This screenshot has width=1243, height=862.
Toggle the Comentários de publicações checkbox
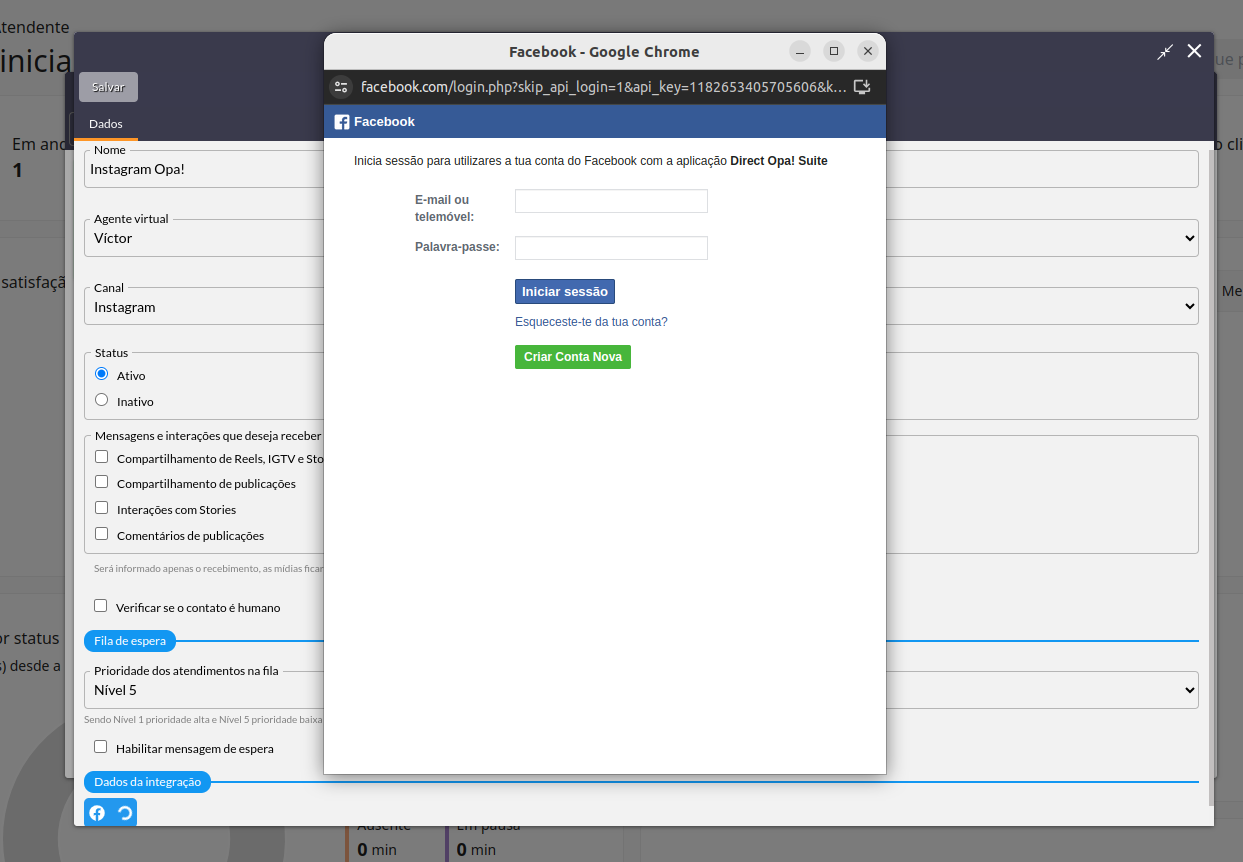101,534
